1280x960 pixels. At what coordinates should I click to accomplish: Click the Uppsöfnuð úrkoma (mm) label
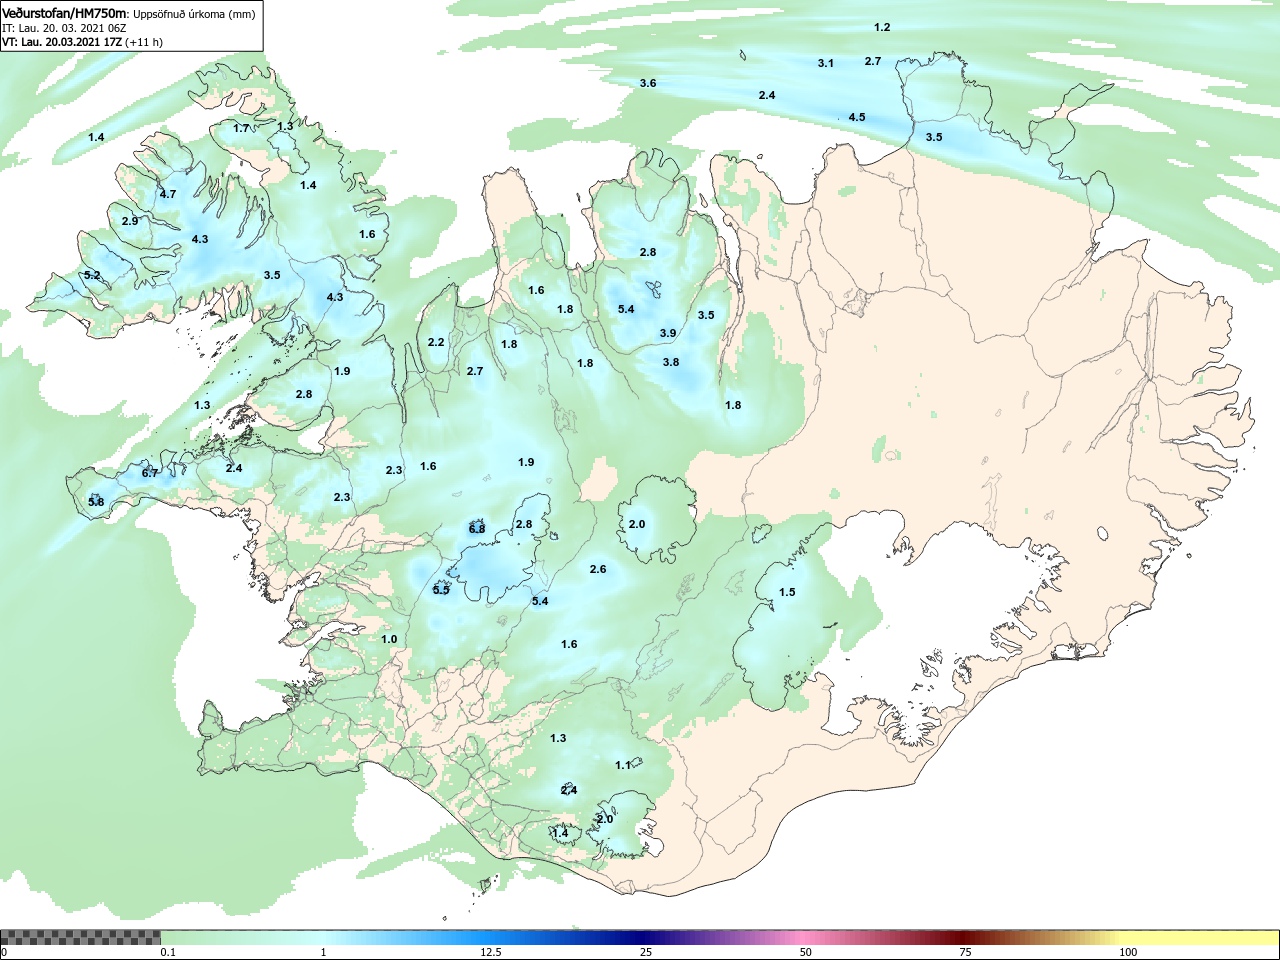pos(194,14)
